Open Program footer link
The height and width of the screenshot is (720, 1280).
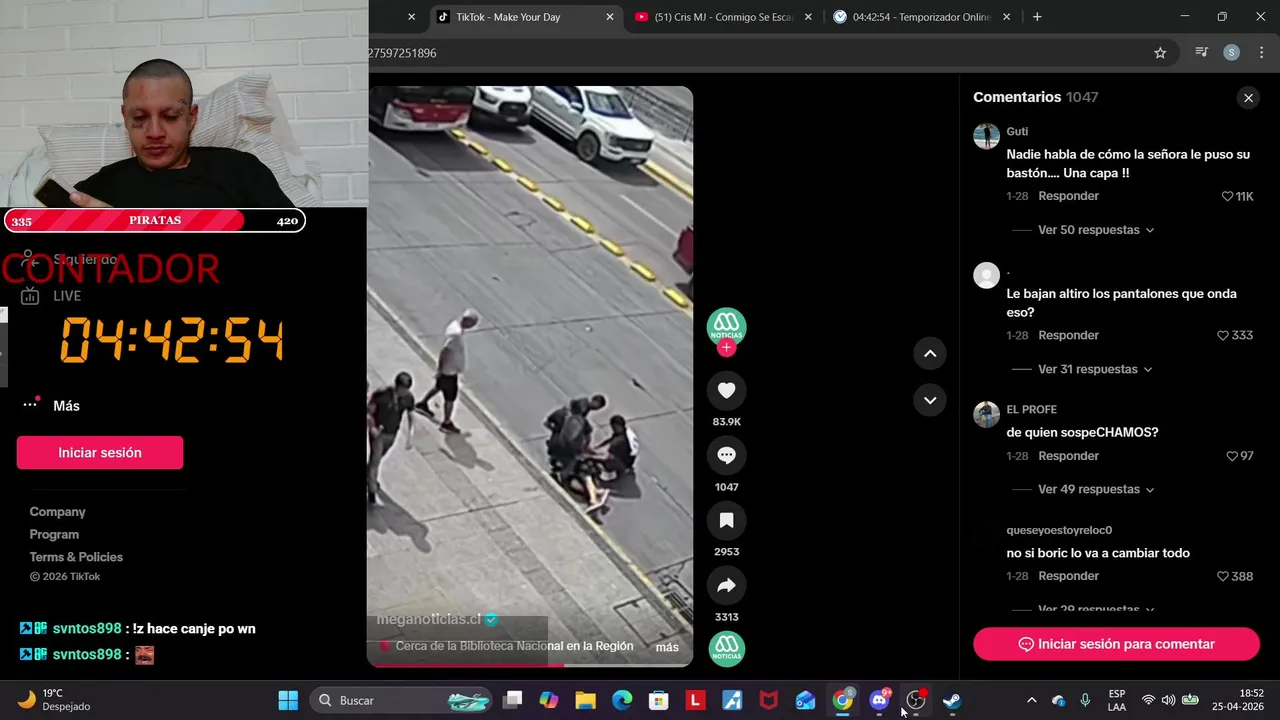click(x=54, y=535)
